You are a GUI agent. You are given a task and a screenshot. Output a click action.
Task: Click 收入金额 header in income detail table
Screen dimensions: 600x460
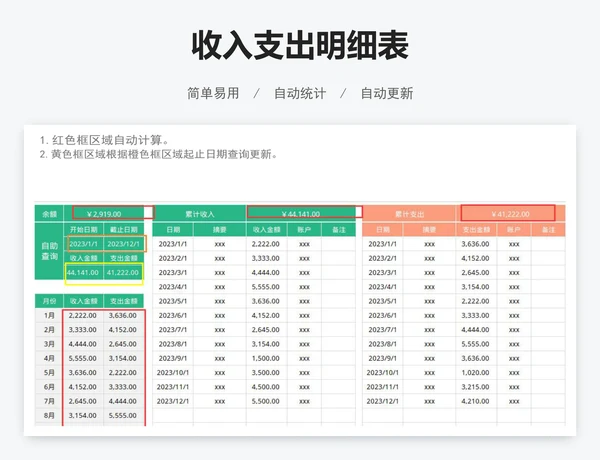click(x=266, y=230)
